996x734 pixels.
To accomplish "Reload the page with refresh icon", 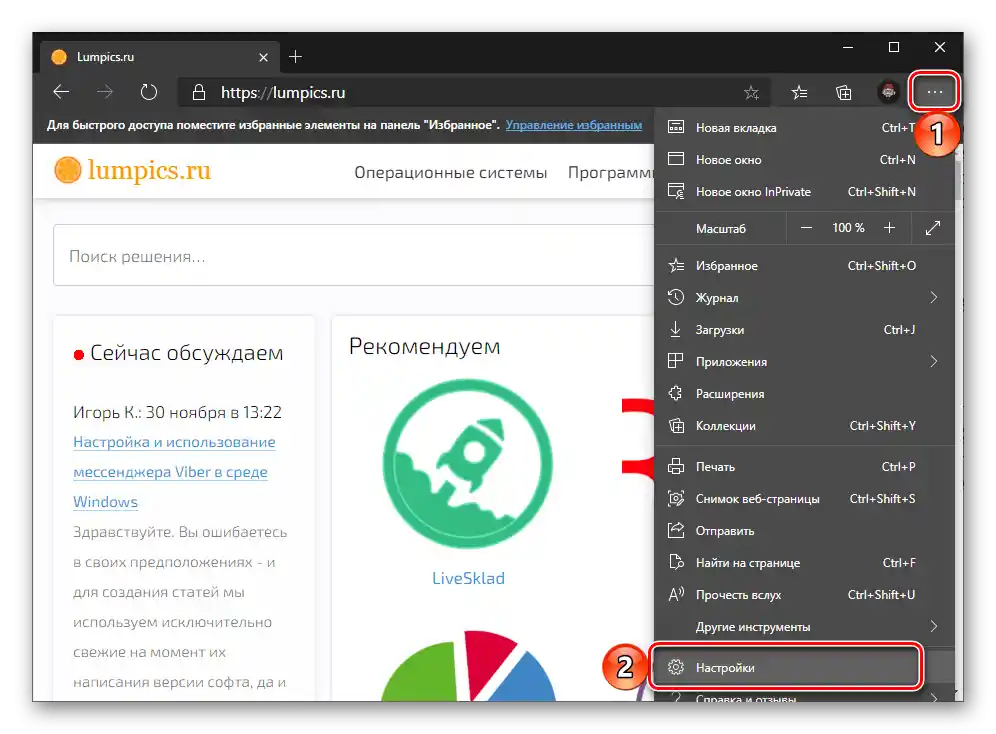I will (x=149, y=92).
